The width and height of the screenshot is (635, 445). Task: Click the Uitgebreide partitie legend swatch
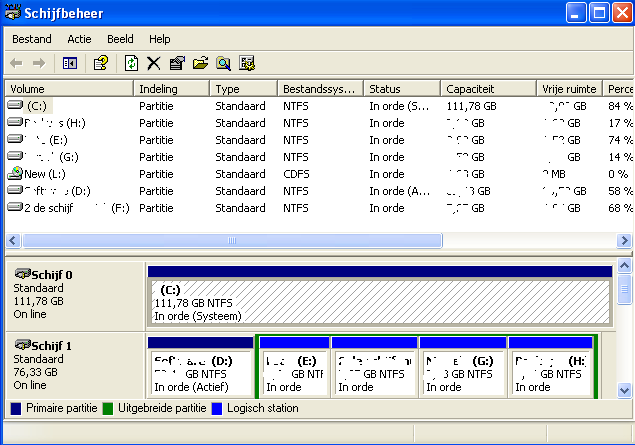(x=108, y=409)
